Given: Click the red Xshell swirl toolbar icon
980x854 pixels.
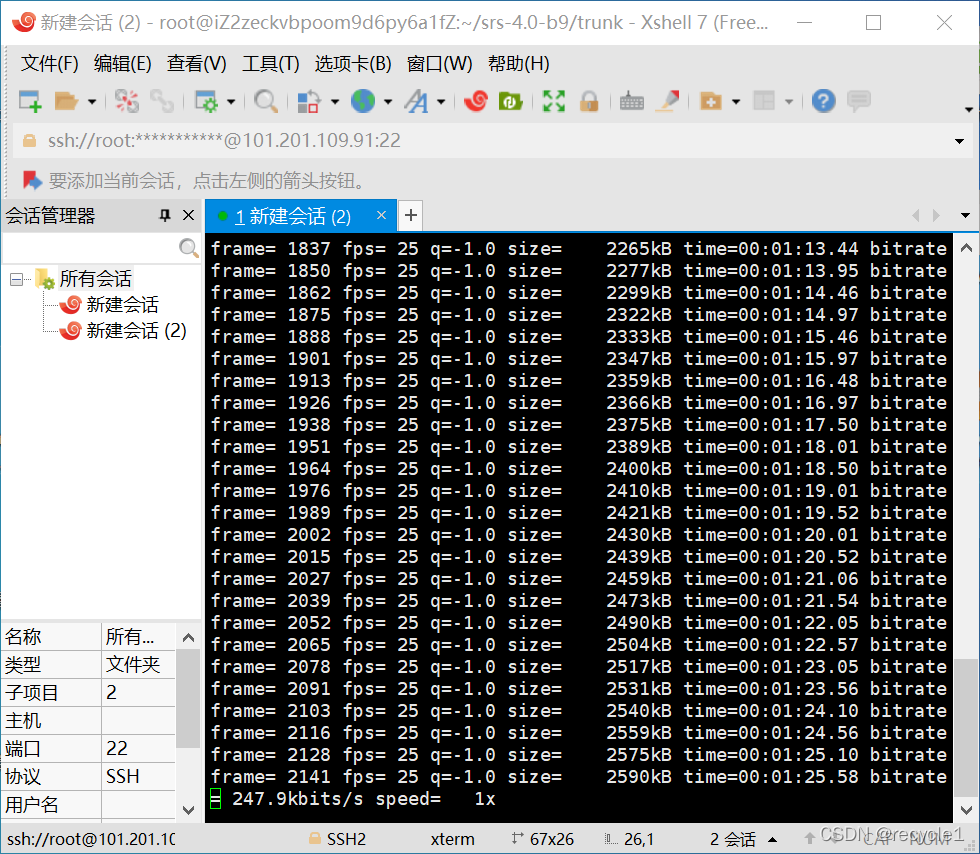Looking at the screenshot, I should [x=476, y=101].
